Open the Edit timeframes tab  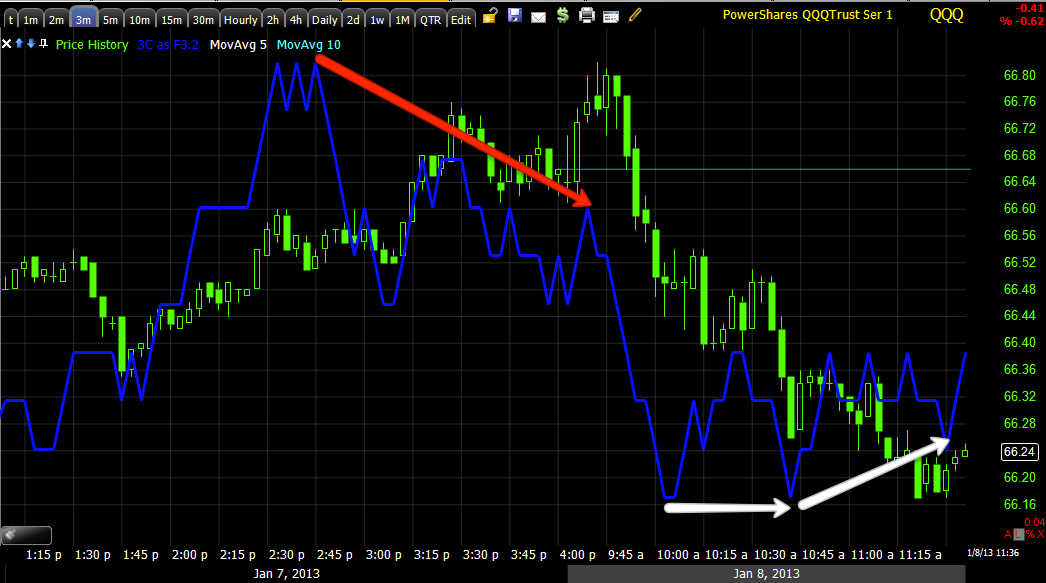(461, 19)
